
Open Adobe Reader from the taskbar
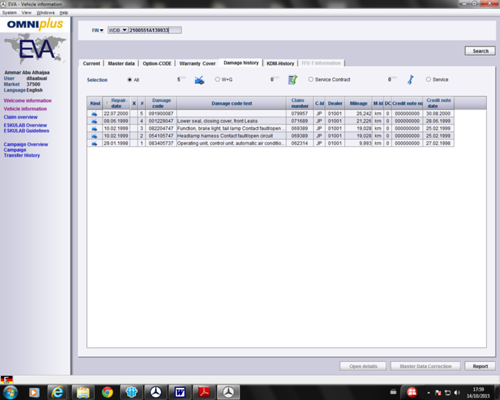204,392
